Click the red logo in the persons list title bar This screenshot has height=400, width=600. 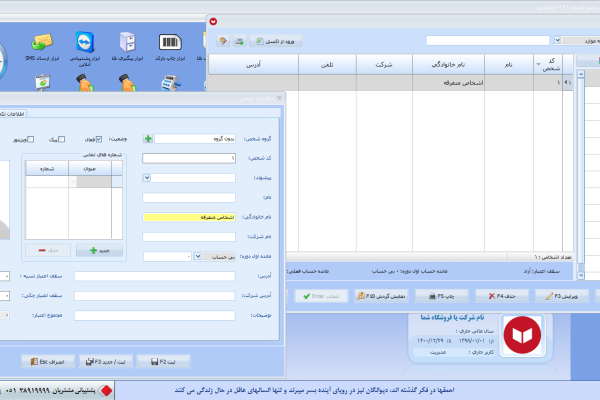coord(213,21)
